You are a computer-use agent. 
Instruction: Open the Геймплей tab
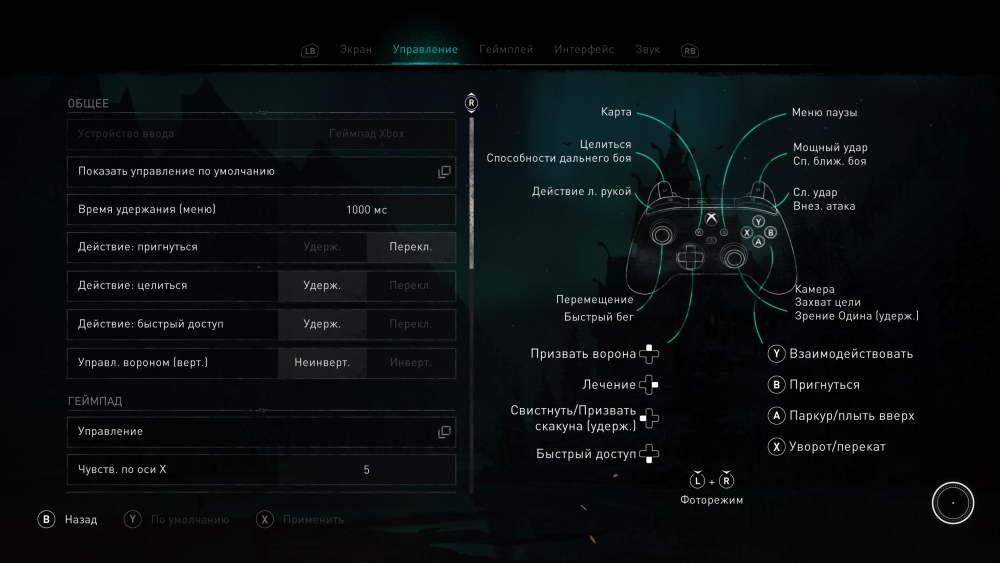506,49
